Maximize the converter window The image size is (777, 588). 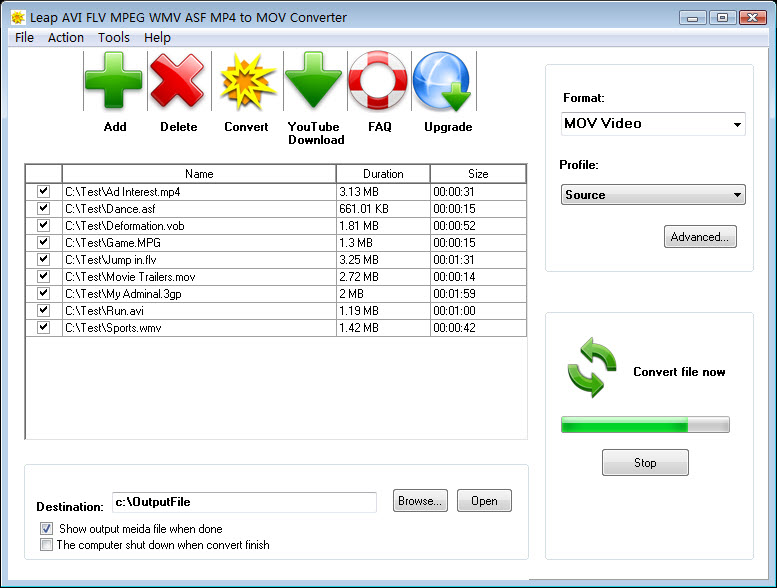(x=722, y=18)
